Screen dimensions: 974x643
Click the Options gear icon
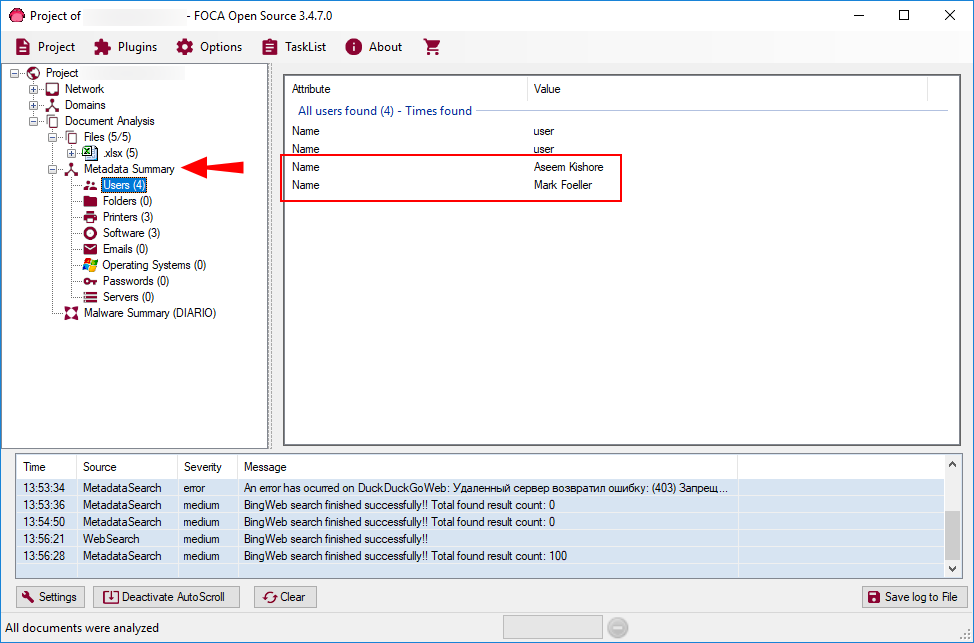[184, 47]
